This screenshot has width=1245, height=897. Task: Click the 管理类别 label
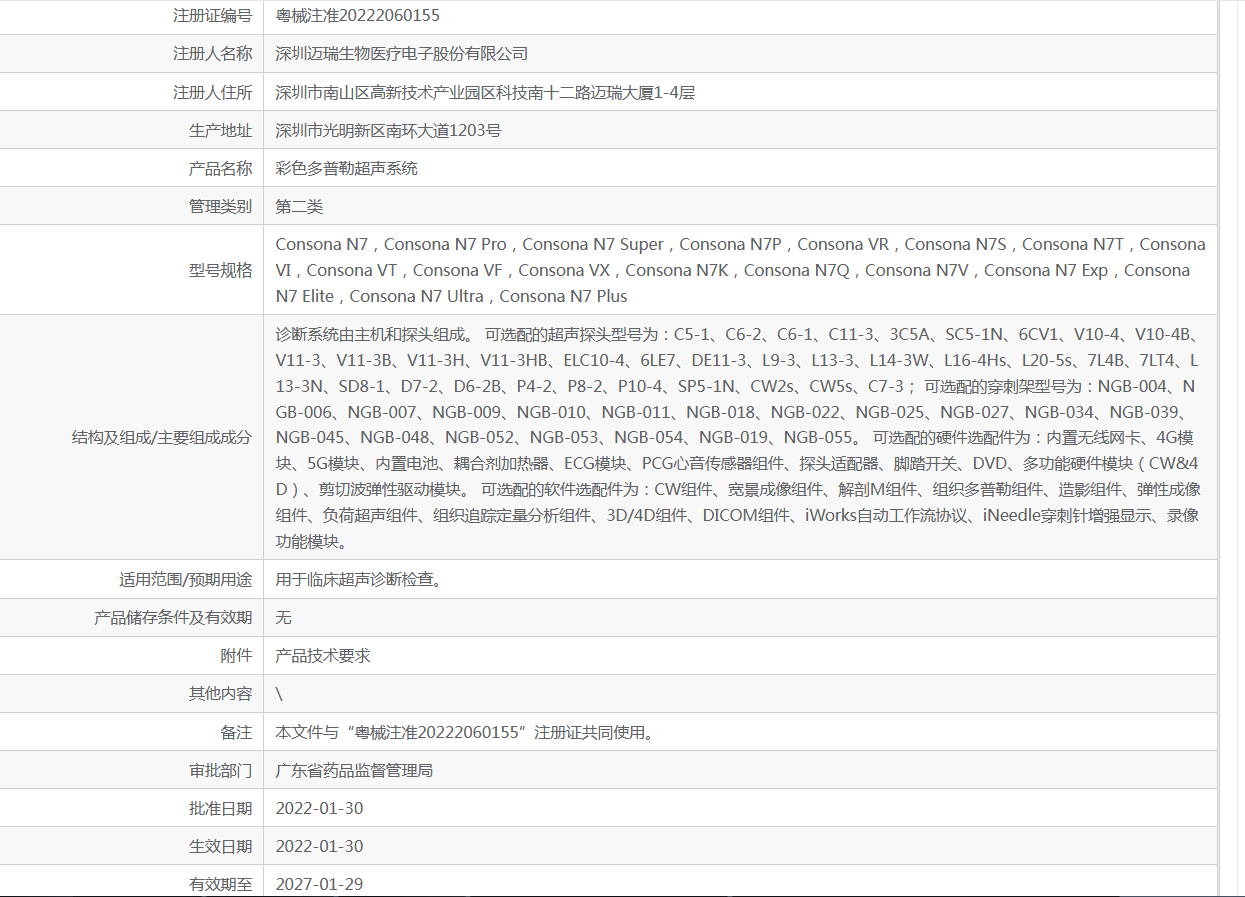220,206
